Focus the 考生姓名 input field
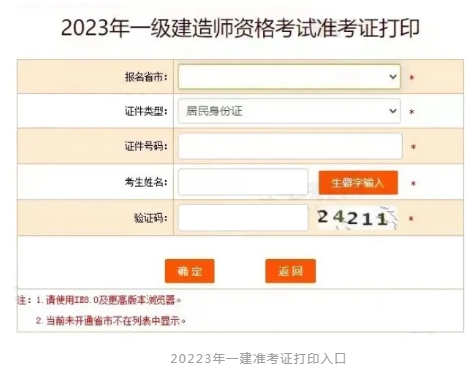 pyautogui.click(x=243, y=182)
